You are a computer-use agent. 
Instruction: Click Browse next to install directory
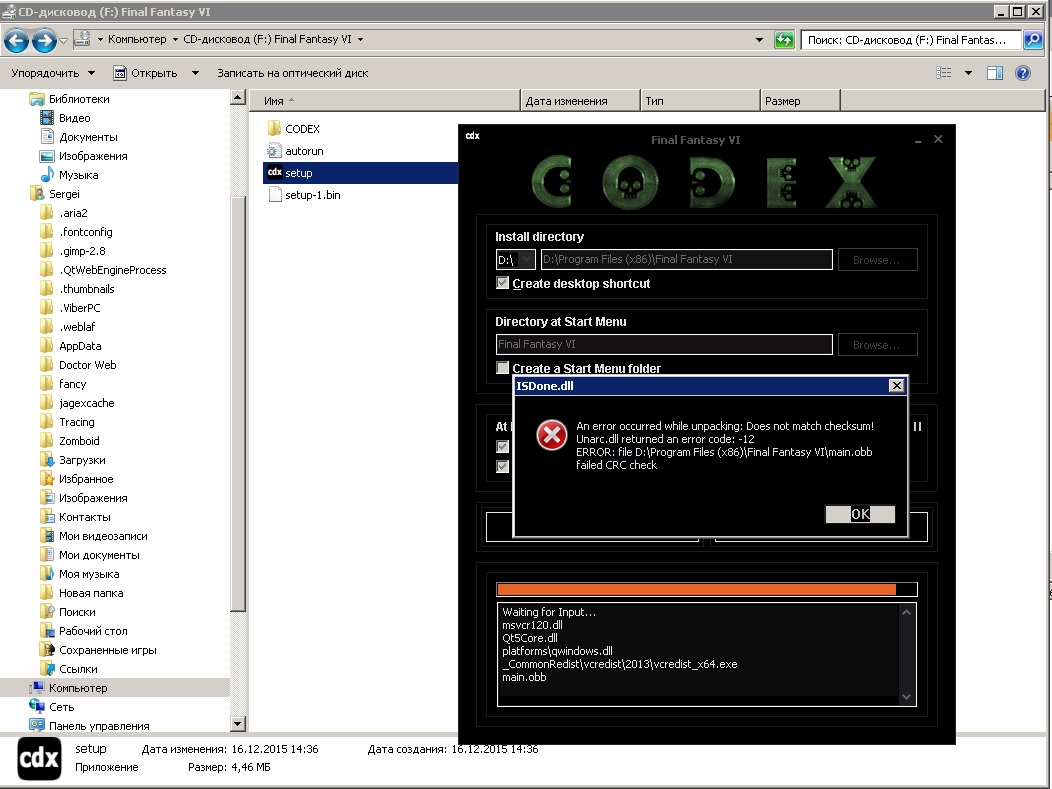(x=877, y=260)
